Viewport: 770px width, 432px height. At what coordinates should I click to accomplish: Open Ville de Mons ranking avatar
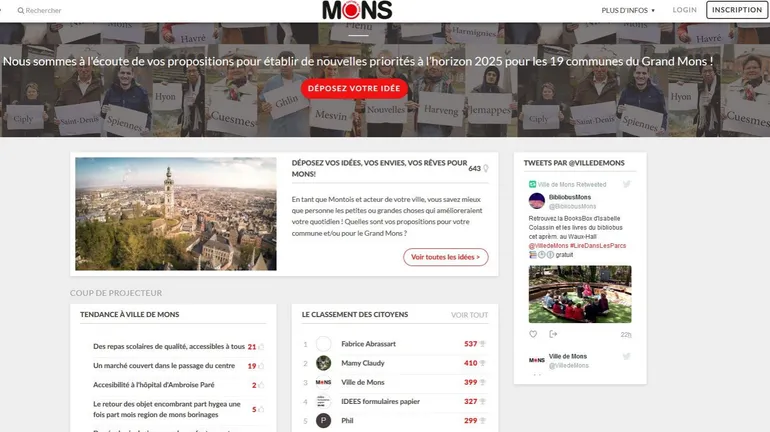(323, 382)
